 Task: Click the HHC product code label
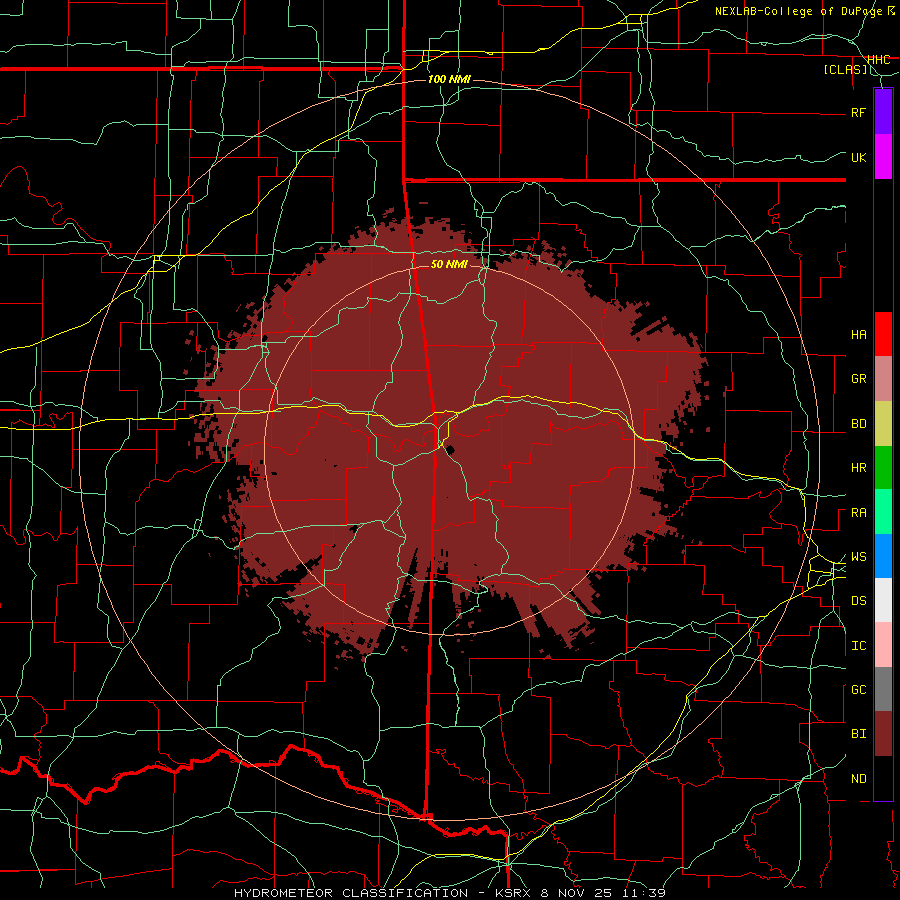point(878,60)
